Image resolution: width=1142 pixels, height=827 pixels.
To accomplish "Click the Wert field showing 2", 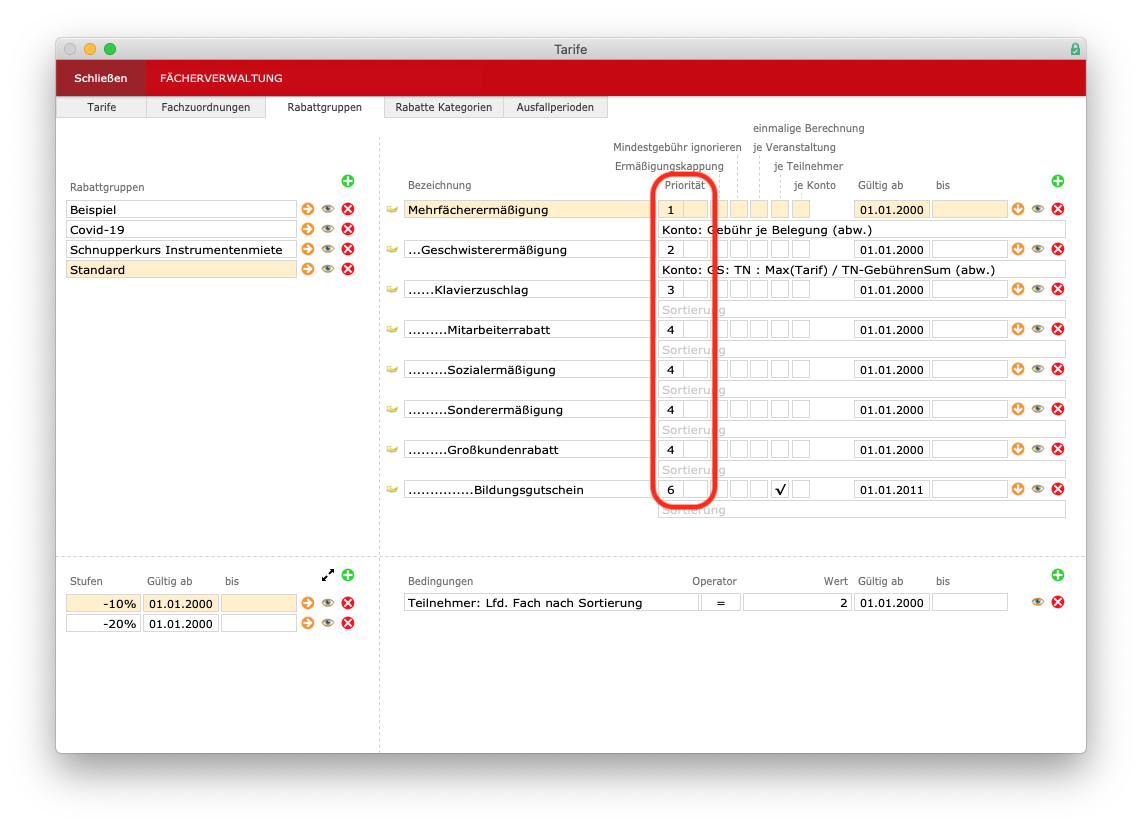I will coord(798,603).
